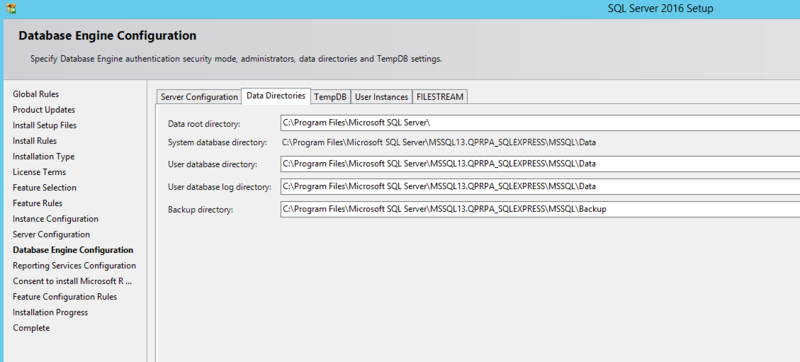The image size is (800, 362).
Task: Select Feature Rules step
Action: point(37,203)
